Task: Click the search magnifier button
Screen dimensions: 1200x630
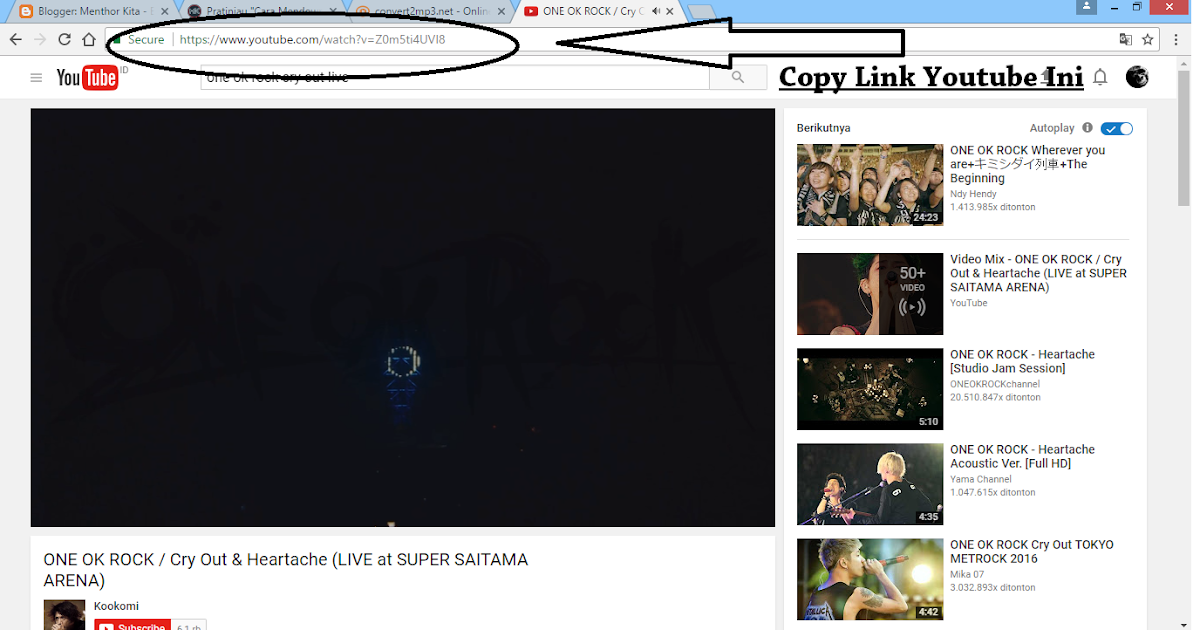Action: coord(738,77)
